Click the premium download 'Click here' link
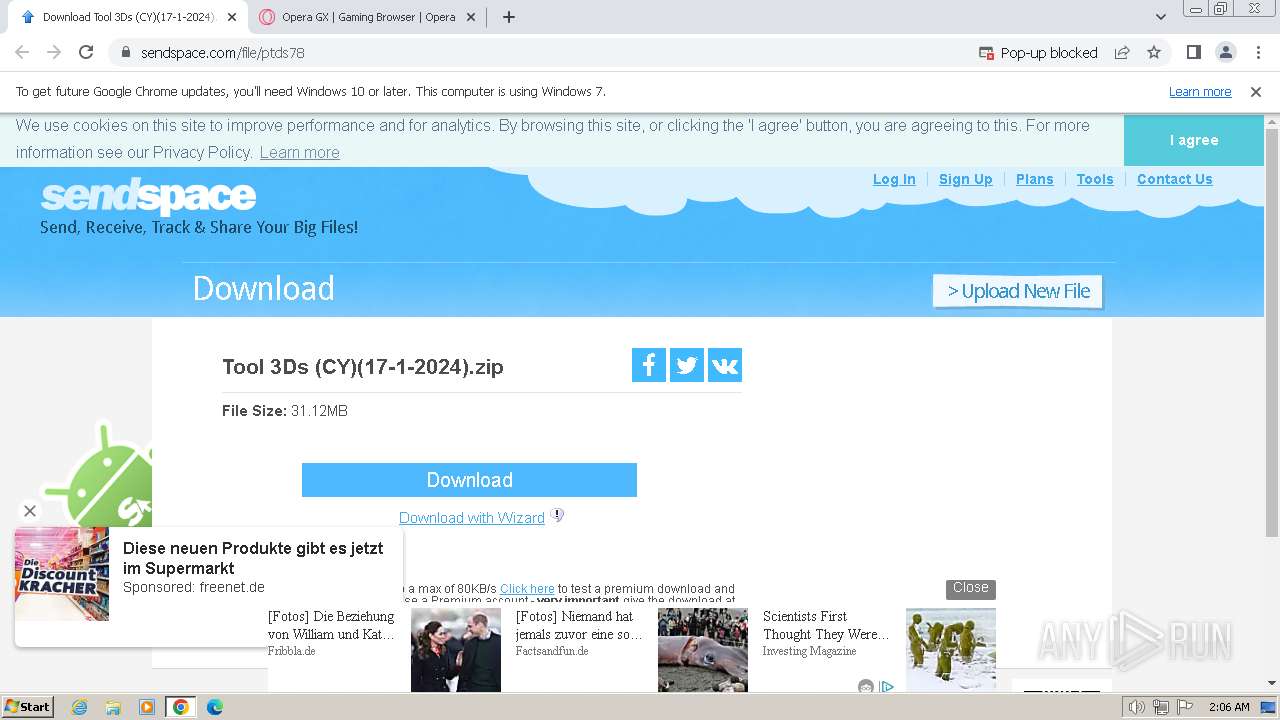This screenshot has width=1280, height=720. [x=527, y=589]
